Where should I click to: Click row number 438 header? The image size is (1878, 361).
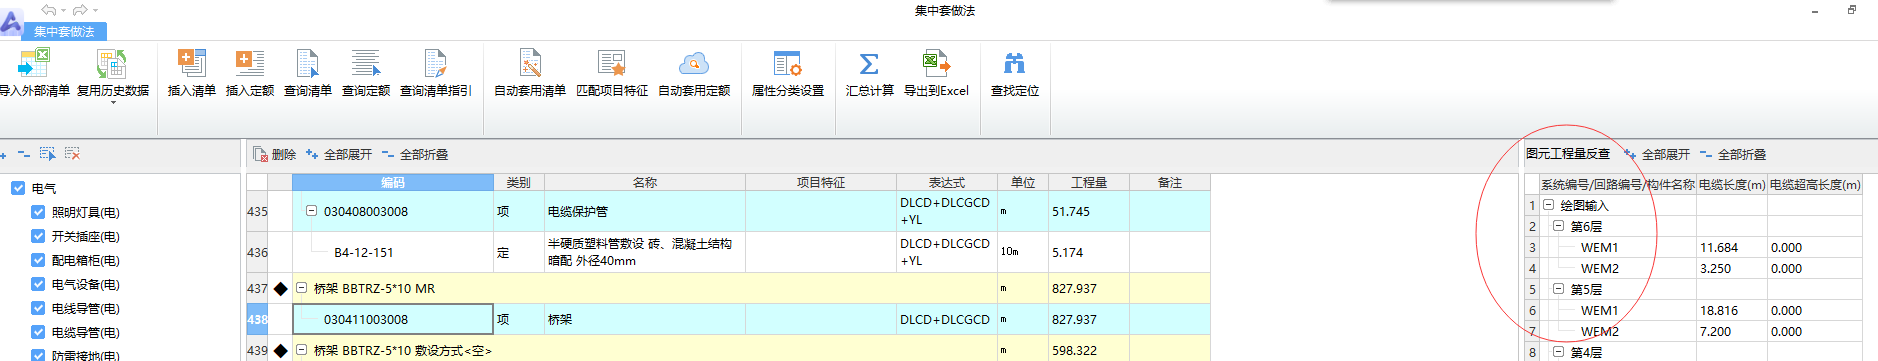(257, 319)
